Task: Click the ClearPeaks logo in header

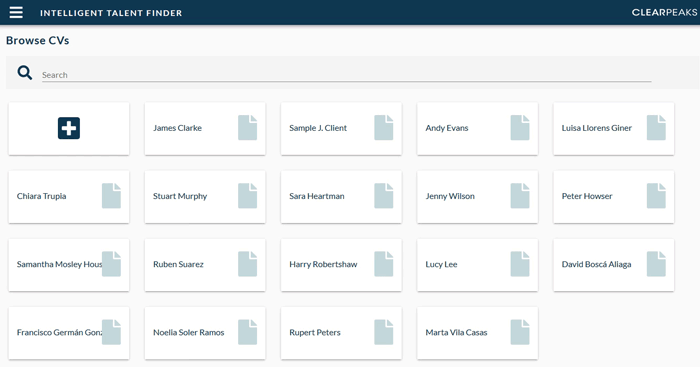Action: point(664,13)
